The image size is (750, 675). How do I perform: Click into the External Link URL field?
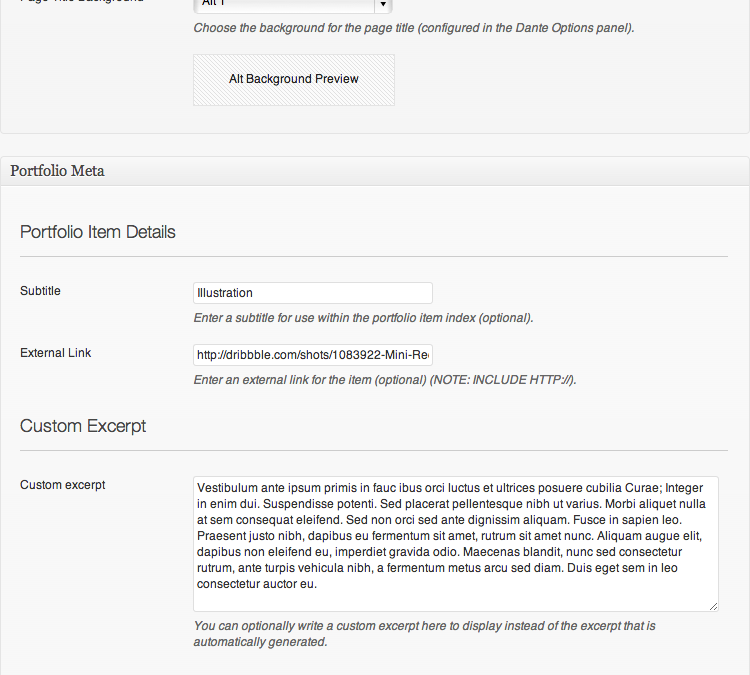(313, 355)
